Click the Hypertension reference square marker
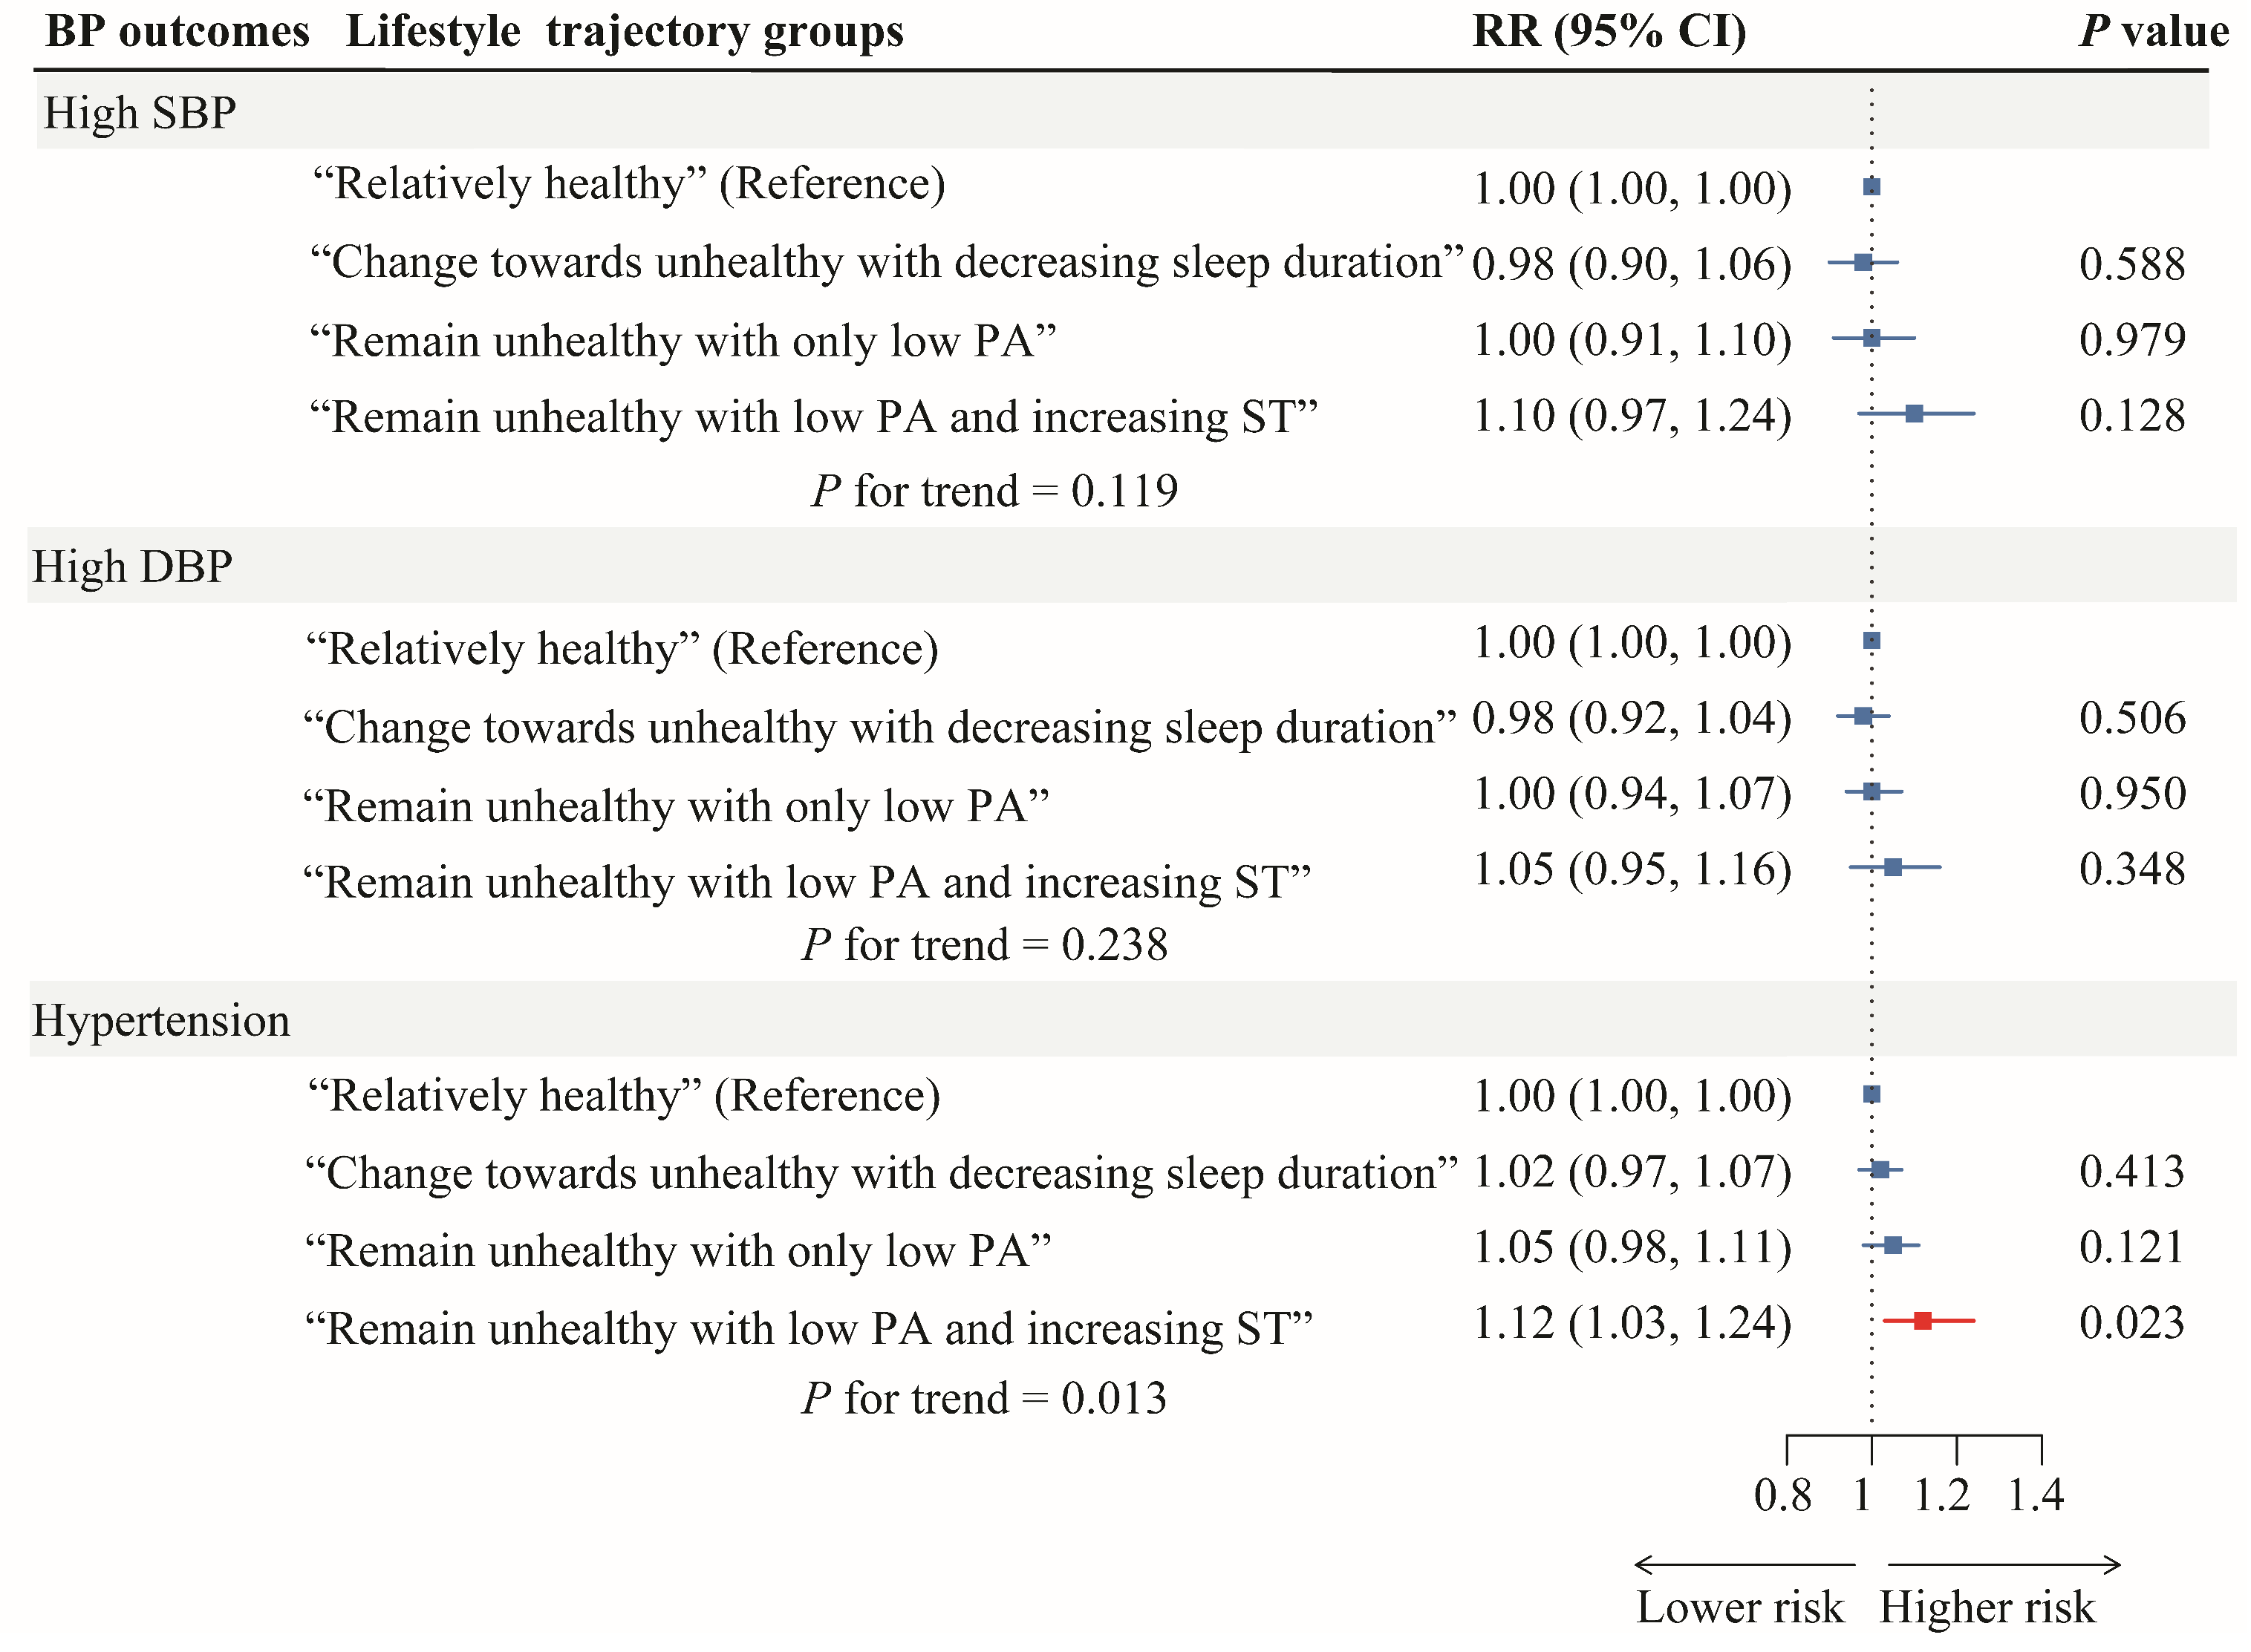The width and height of the screenshot is (2251, 1652). tap(1872, 1094)
